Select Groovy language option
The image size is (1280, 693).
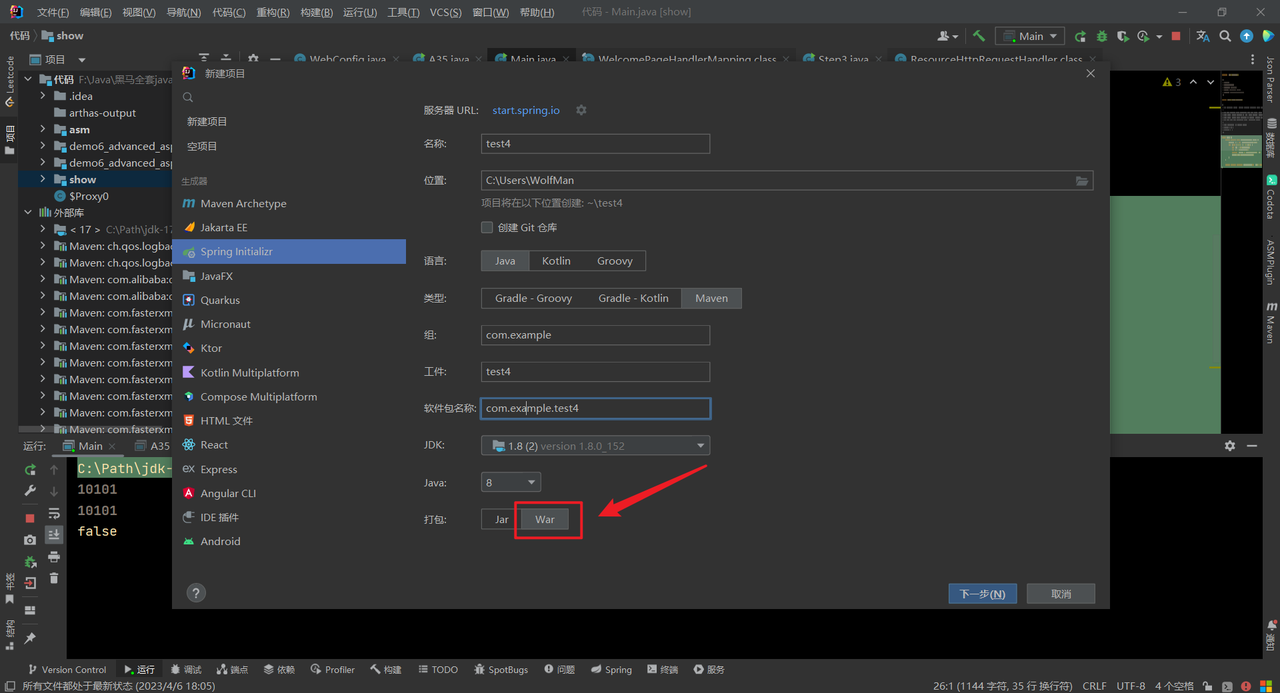(615, 261)
